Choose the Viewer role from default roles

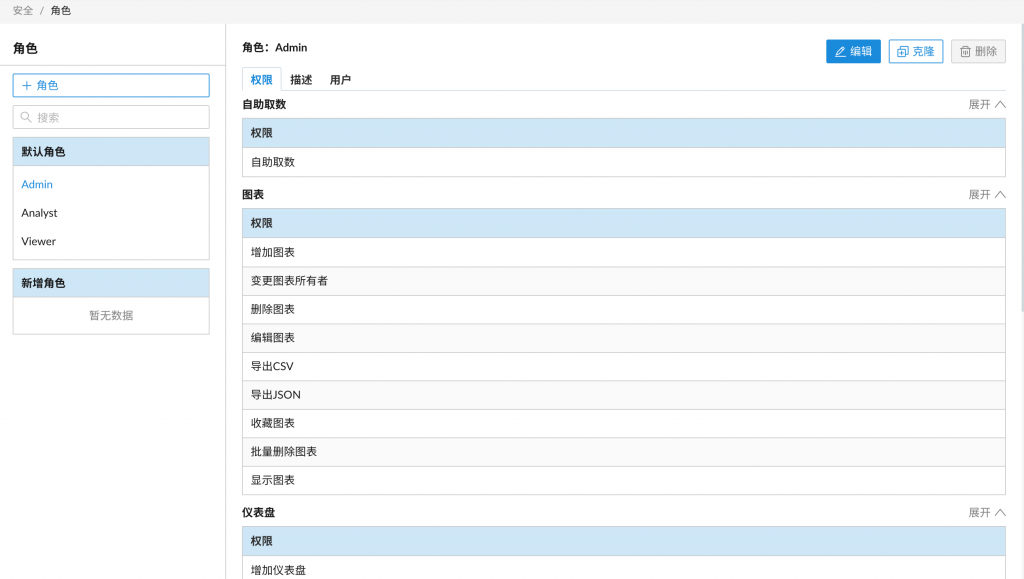click(39, 241)
